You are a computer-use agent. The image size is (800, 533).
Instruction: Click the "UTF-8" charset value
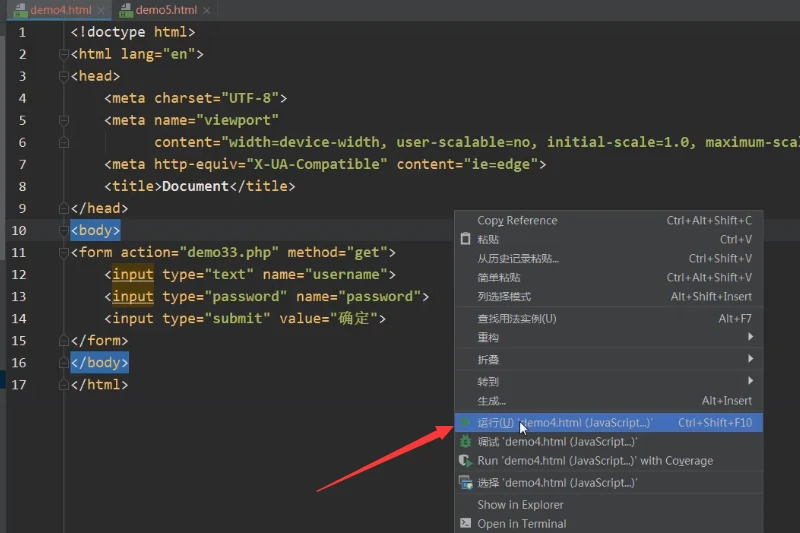point(250,98)
